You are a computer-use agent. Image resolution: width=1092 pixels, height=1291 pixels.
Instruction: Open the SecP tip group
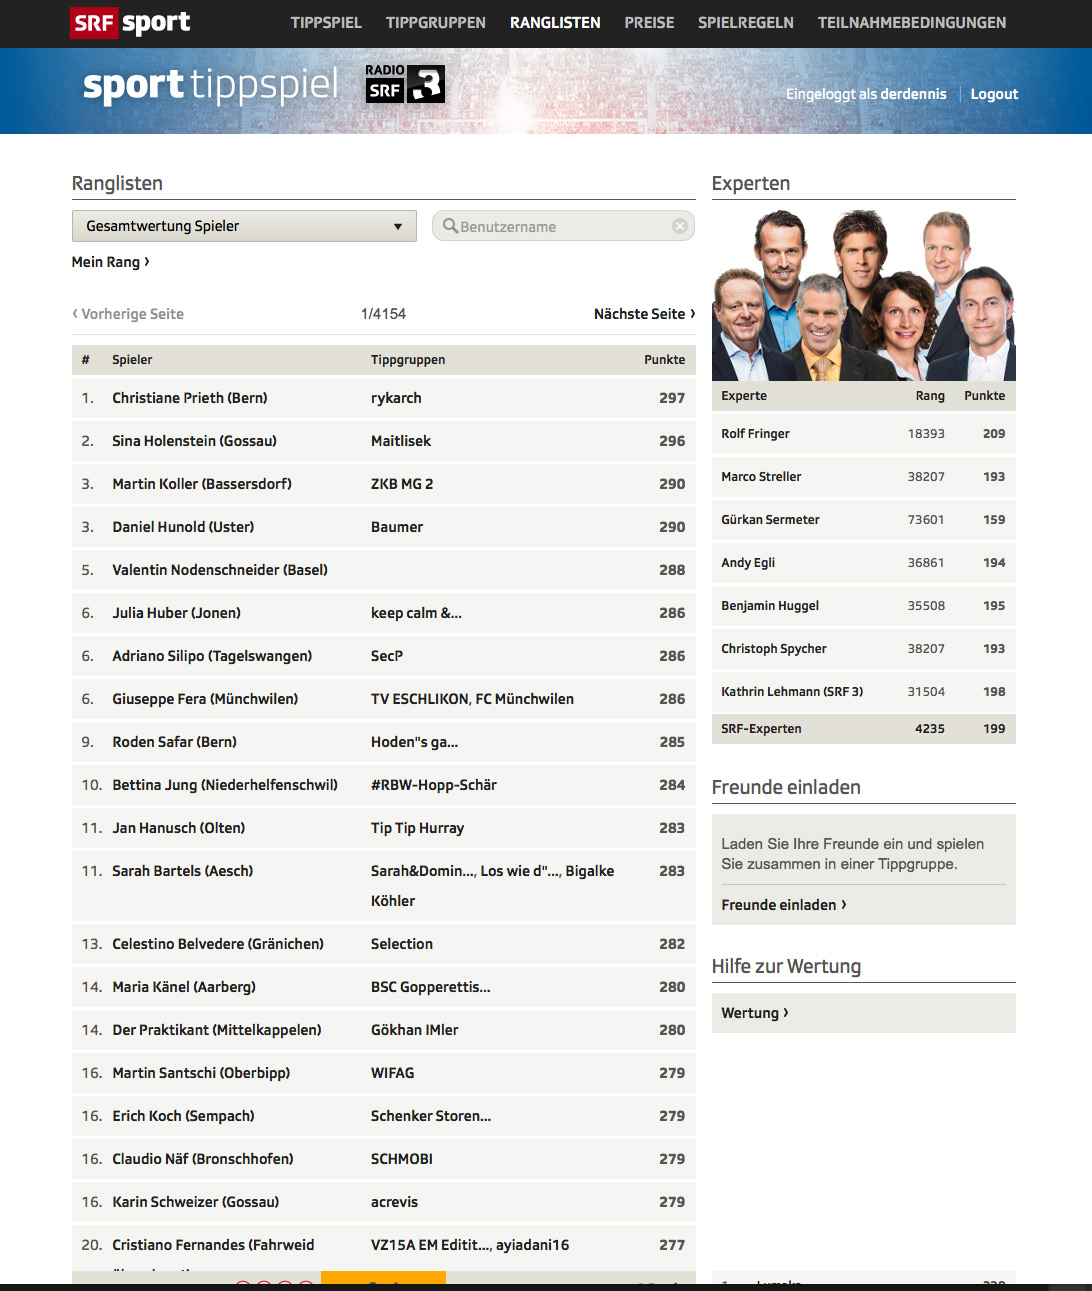[x=387, y=656]
